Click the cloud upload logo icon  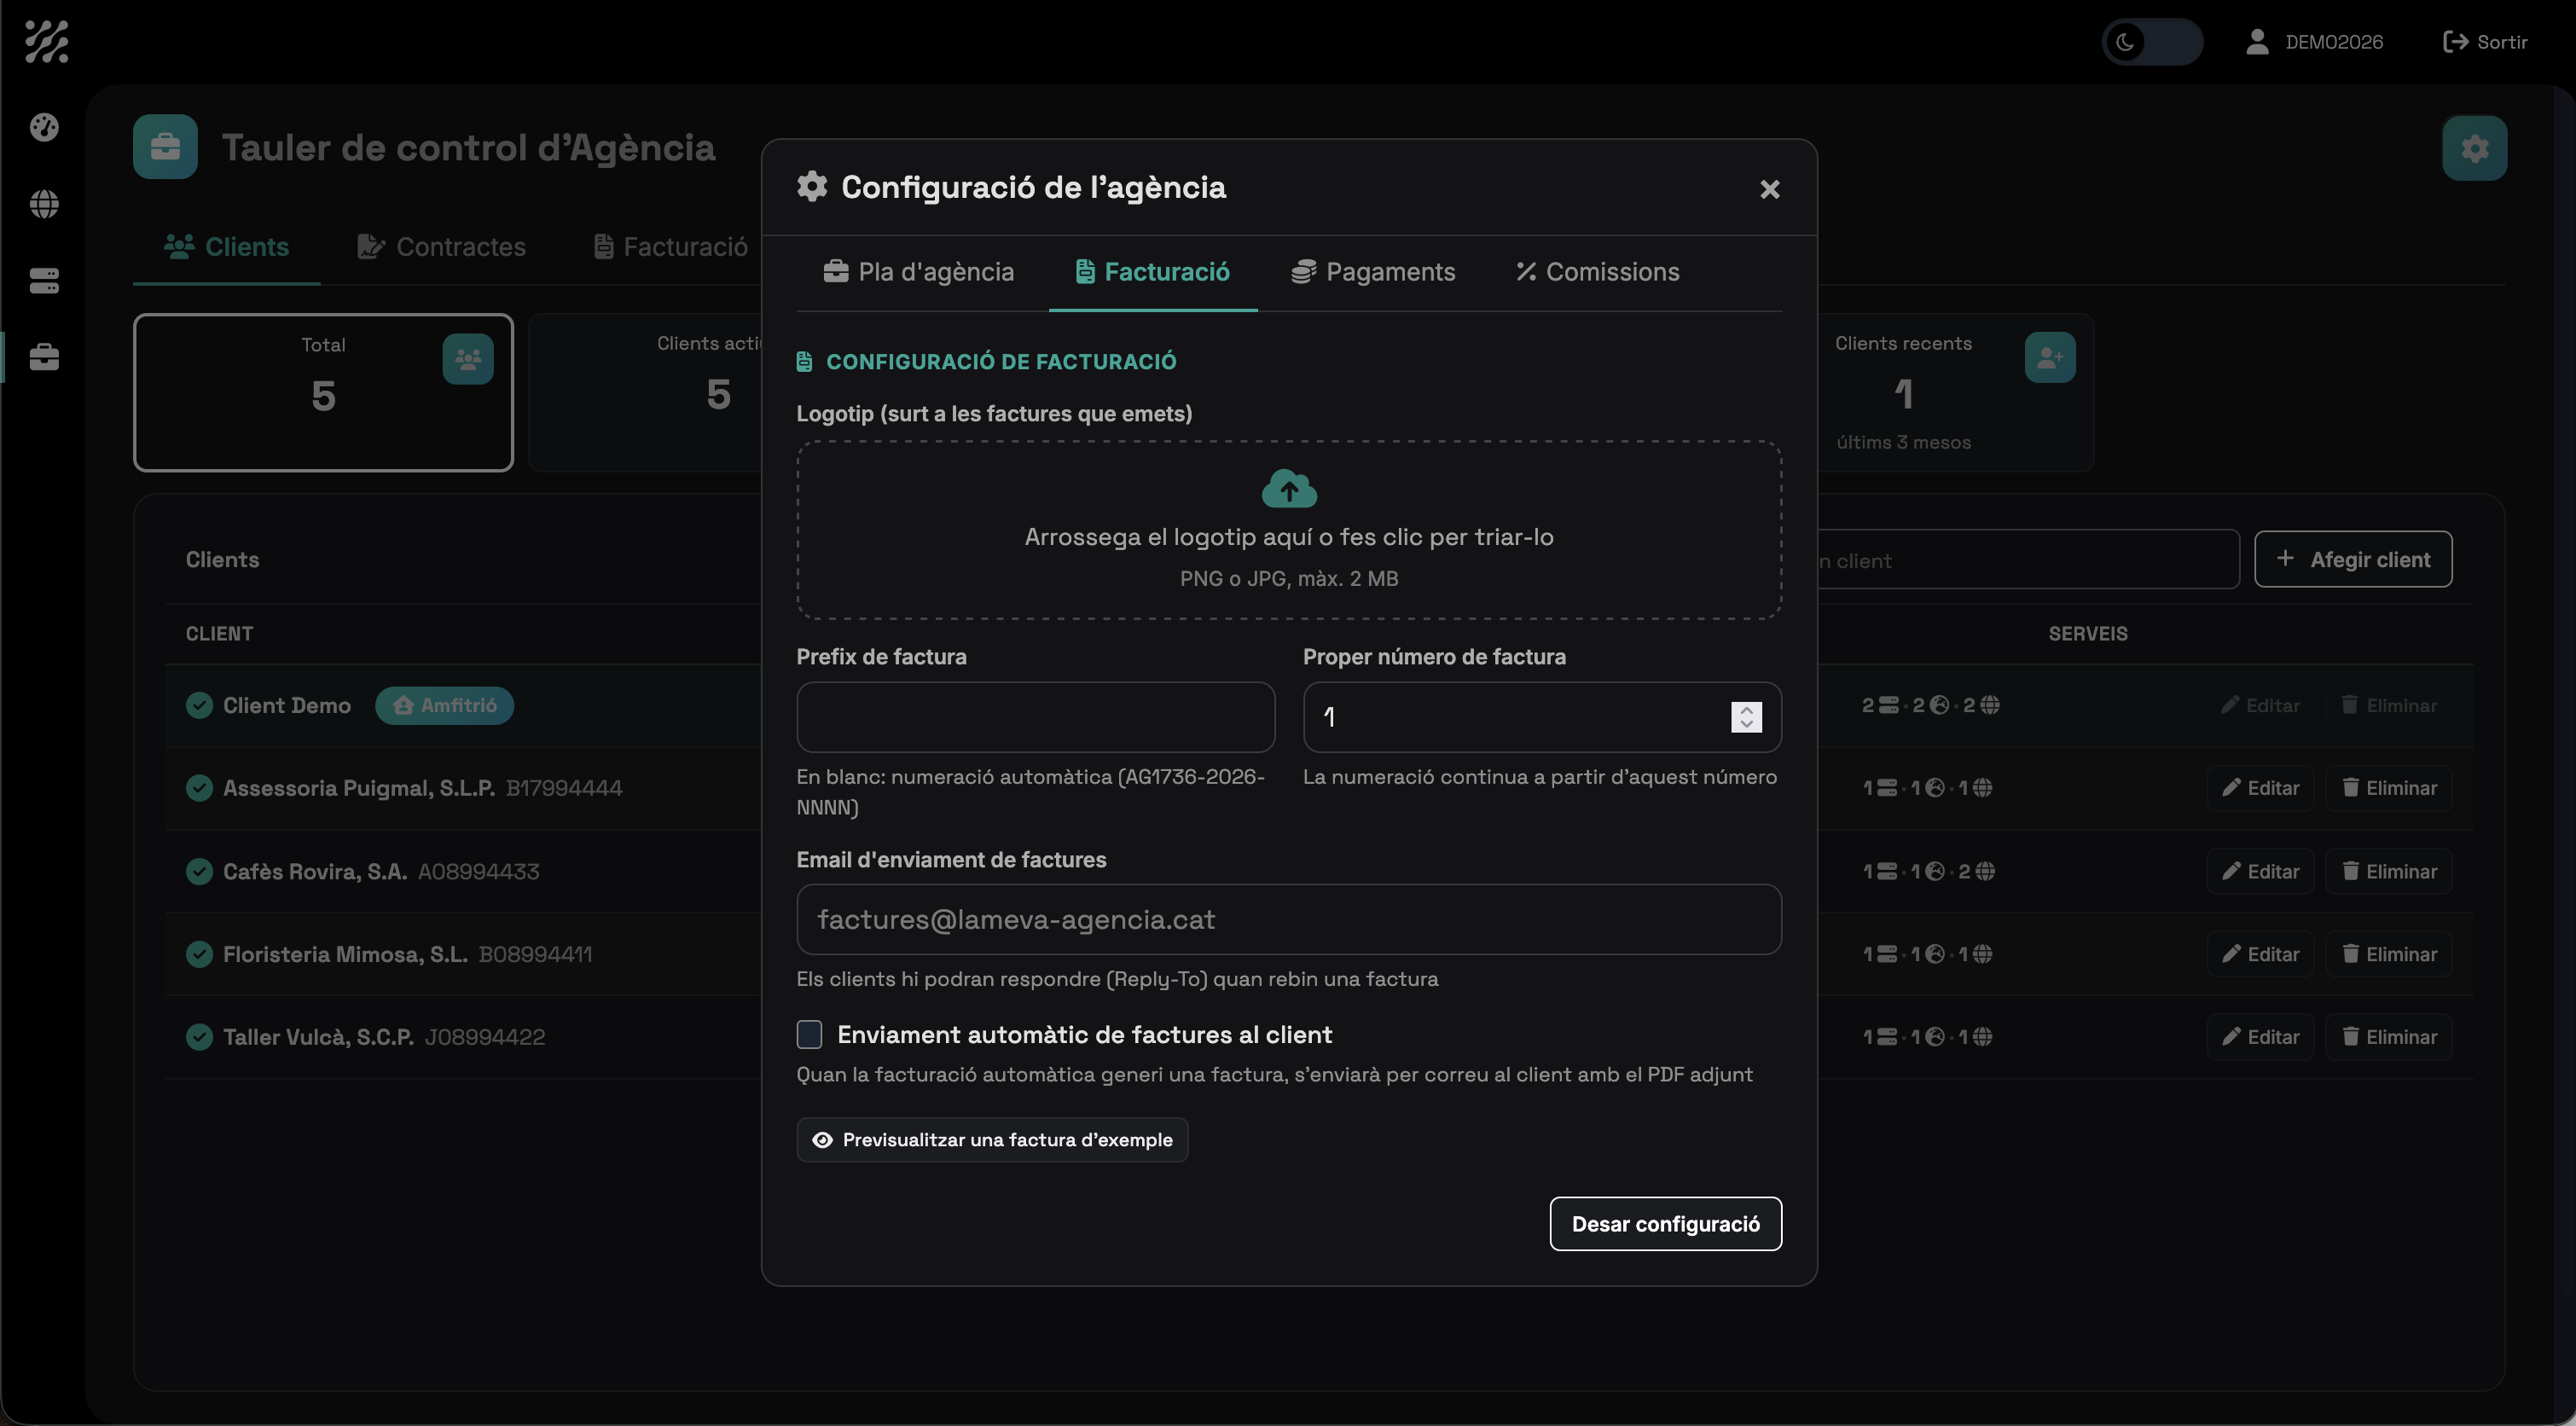pyautogui.click(x=1288, y=489)
